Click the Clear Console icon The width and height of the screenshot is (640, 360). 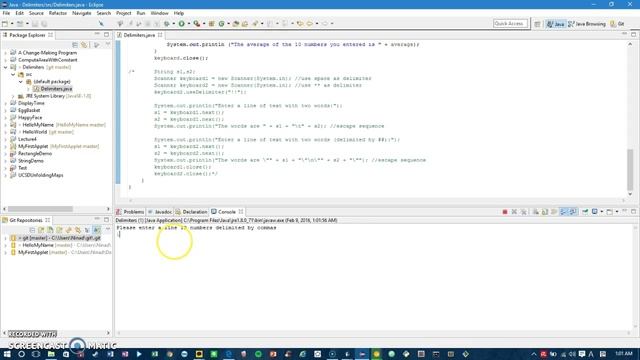(535, 212)
